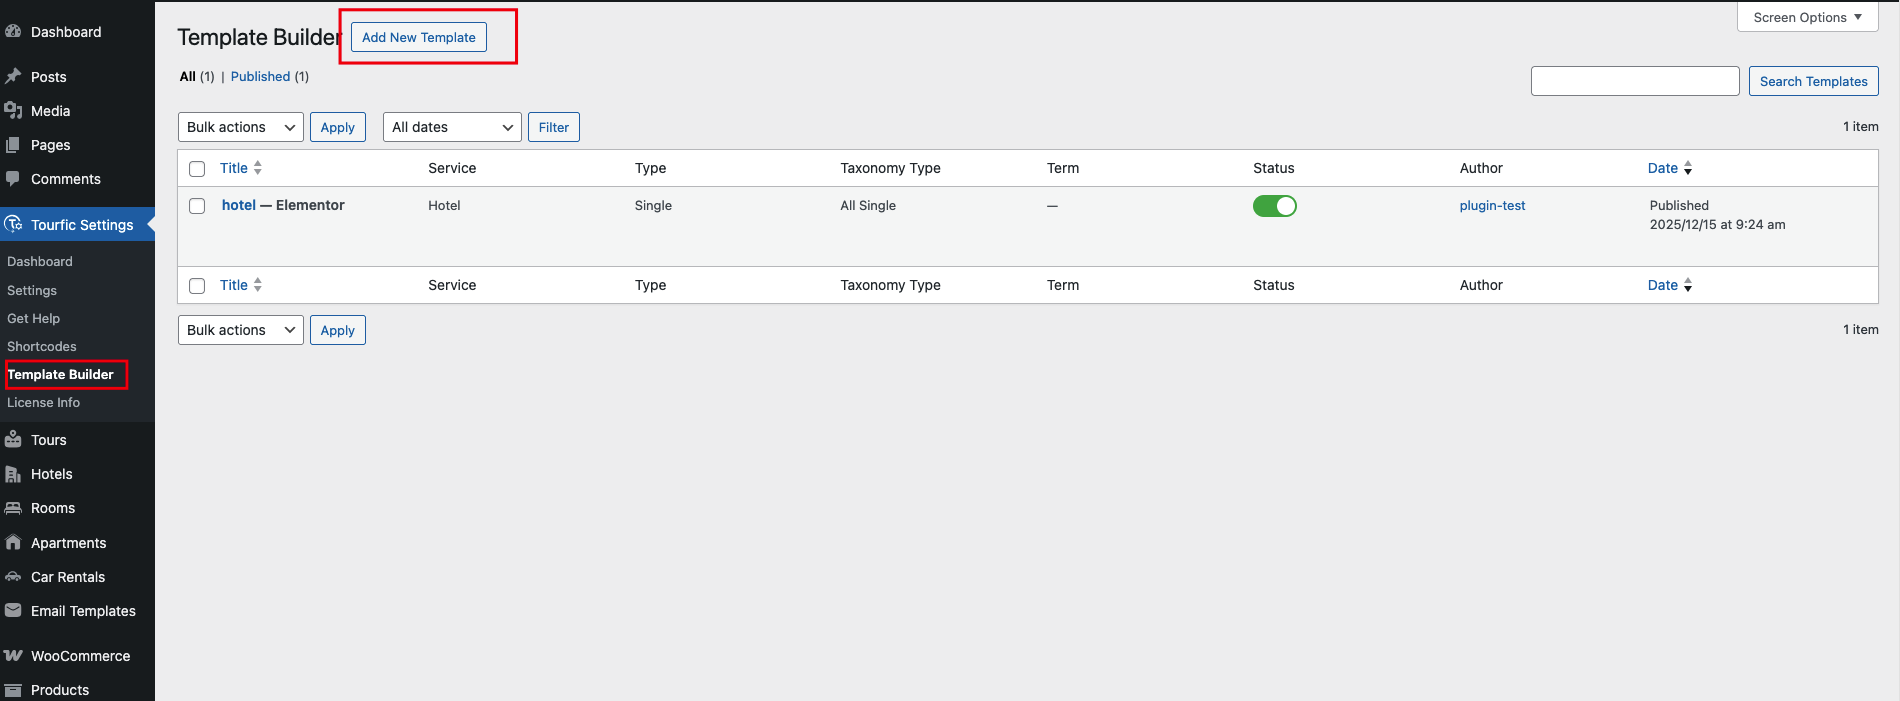This screenshot has width=1900, height=701.
Task: Open the top Bulk actions dropdown
Action: (240, 127)
